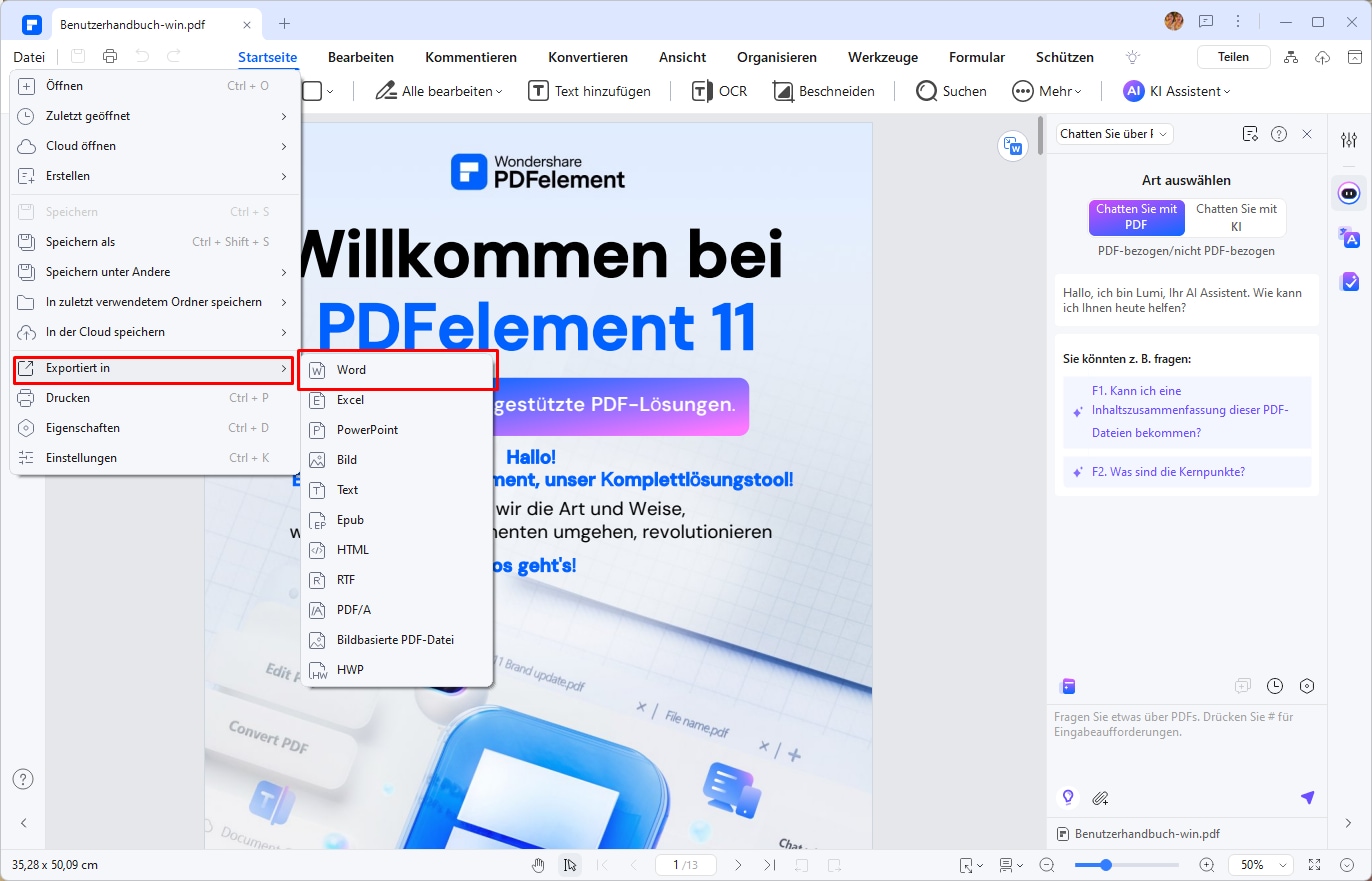Click suggestion F1 Inhaltszusammenfassung
The width and height of the screenshot is (1372, 881).
pos(1187,412)
